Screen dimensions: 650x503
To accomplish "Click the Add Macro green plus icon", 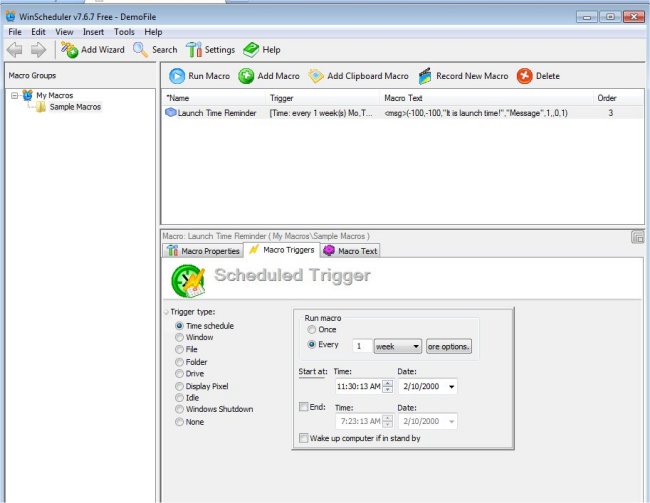I will pyautogui.click(x=246, y=76).
